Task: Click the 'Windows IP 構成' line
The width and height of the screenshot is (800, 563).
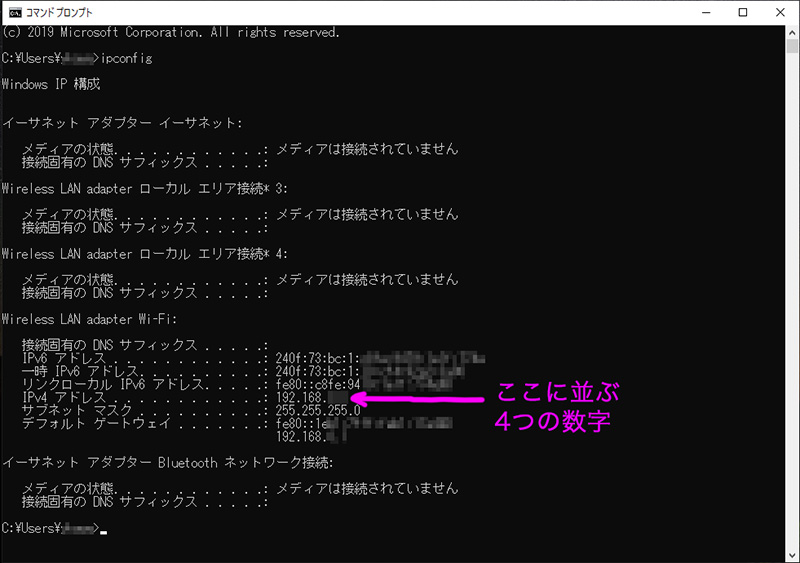Action: point(51,84)
